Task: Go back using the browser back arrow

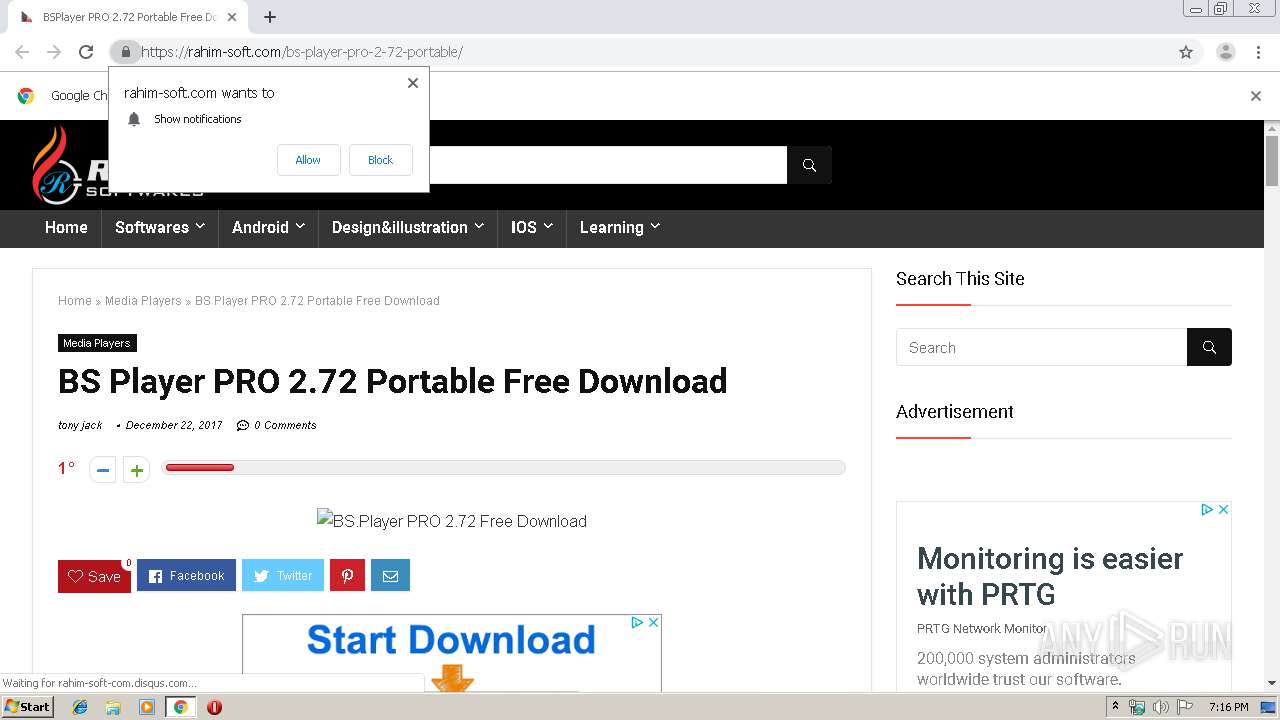Action: point(22,52)
